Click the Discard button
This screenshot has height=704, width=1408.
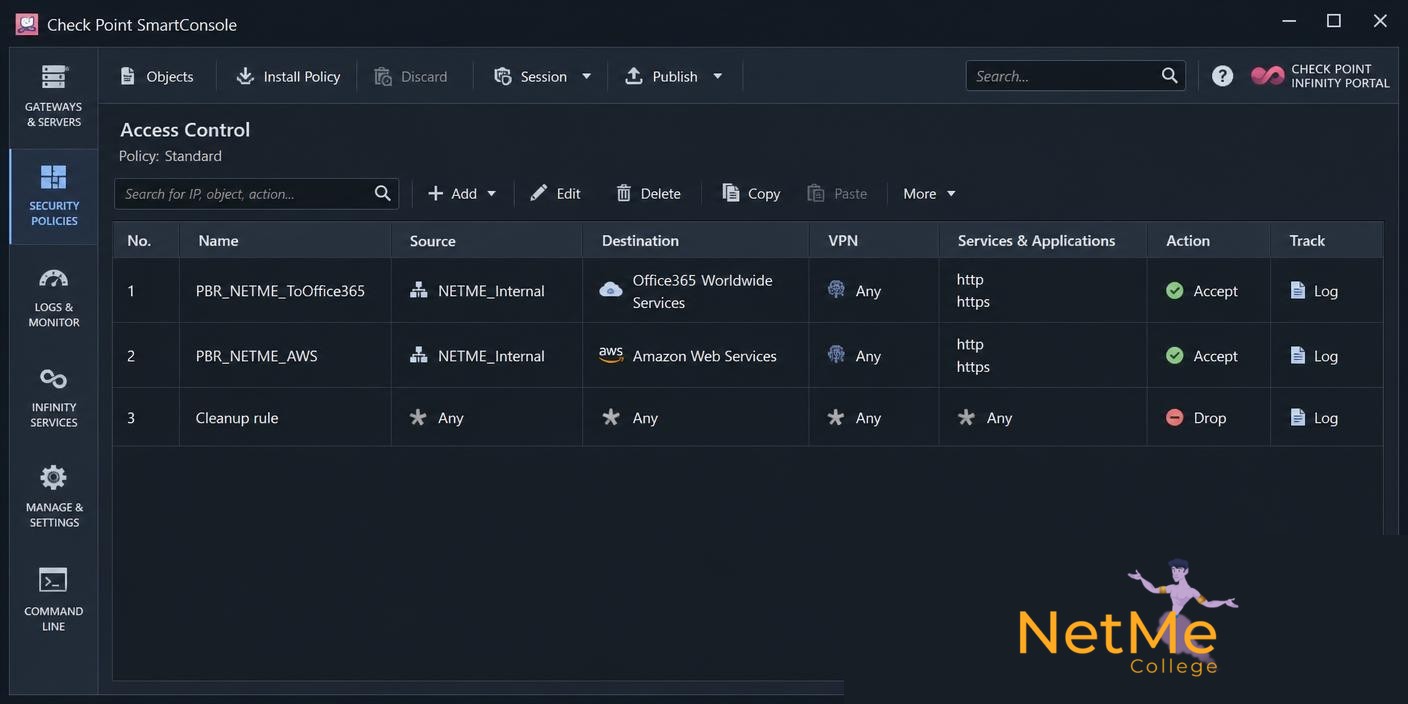click(x=411, y=76)
